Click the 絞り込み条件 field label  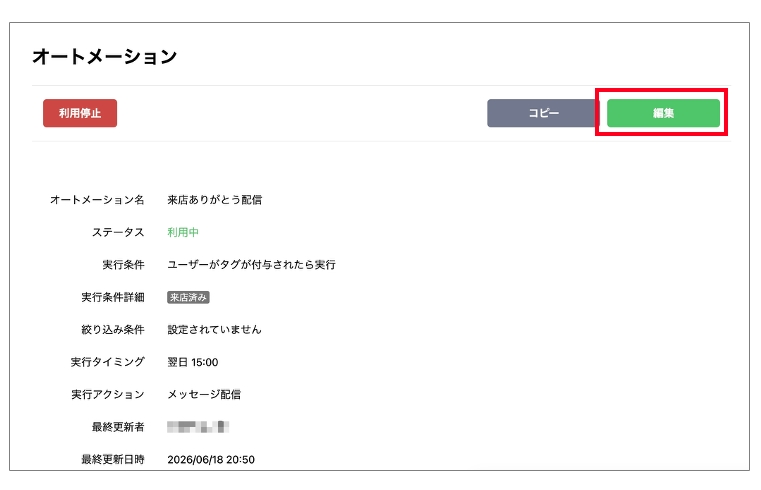(x=113, y=330)
